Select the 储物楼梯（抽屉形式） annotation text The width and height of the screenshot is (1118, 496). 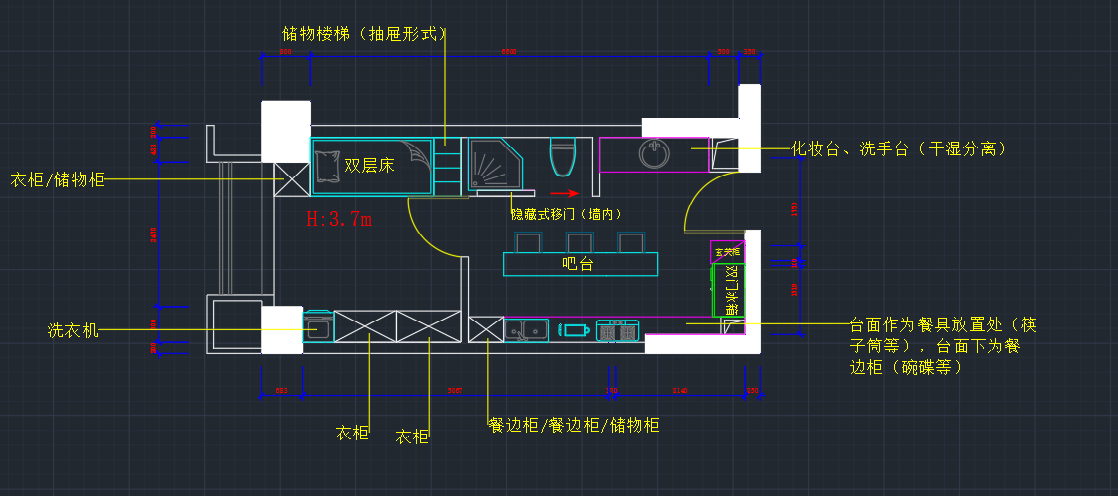(364, 33)
